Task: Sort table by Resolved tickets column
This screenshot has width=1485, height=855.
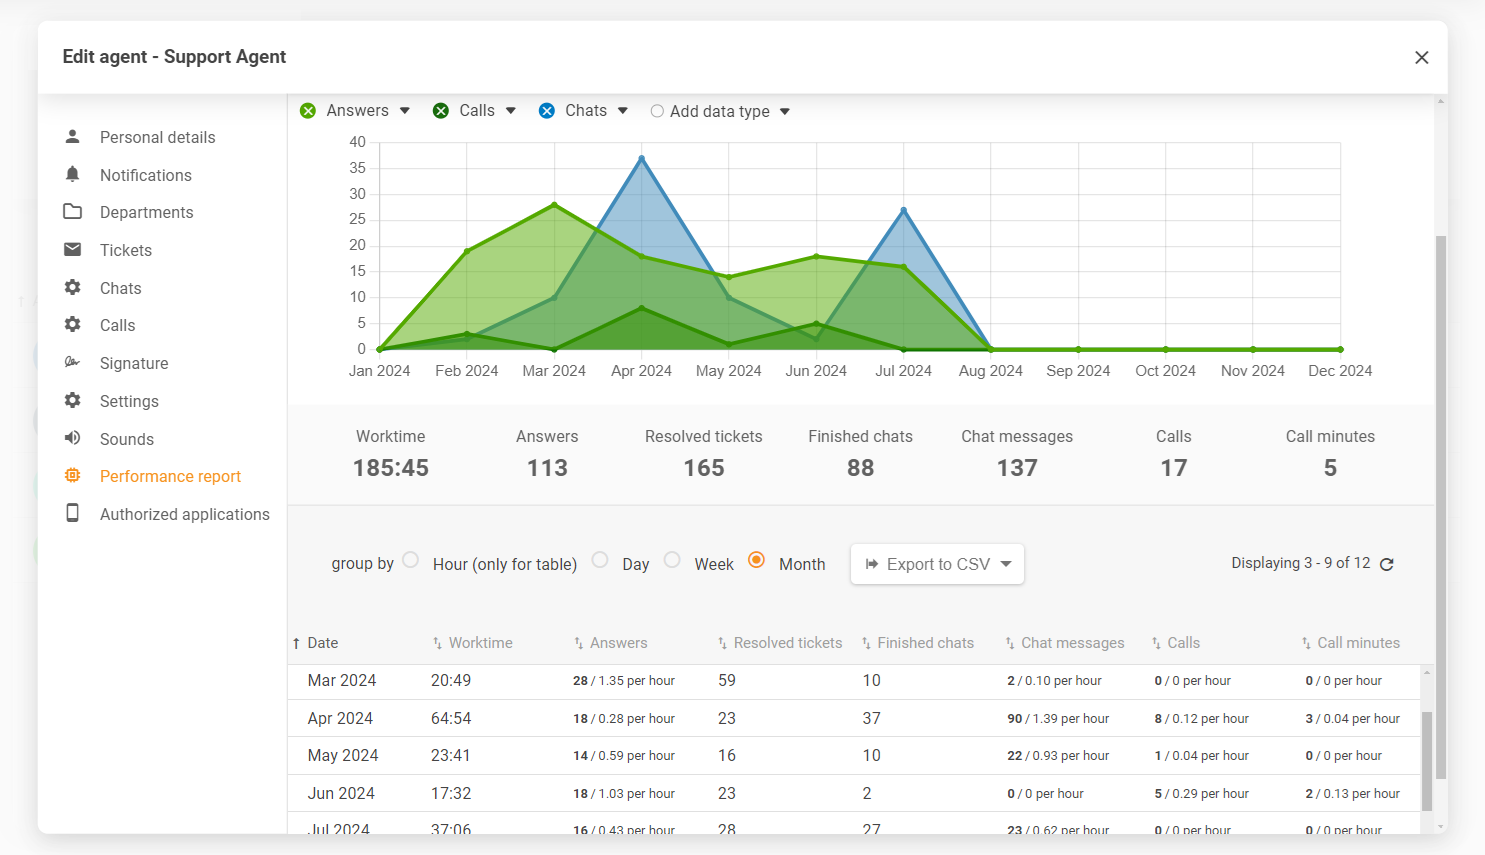Action: [x=787, y=643]
